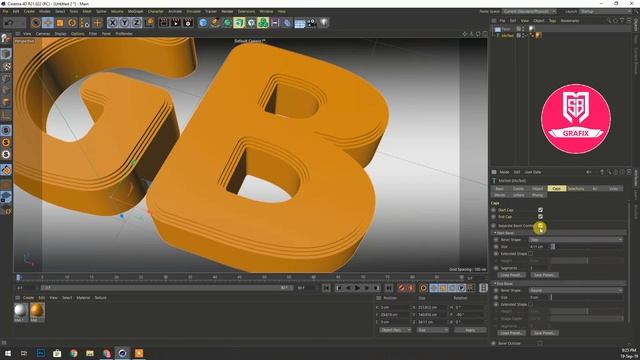This screenshot has height=360, width=640.
Task: Activate the Move tool
Action: coord(48,23)
